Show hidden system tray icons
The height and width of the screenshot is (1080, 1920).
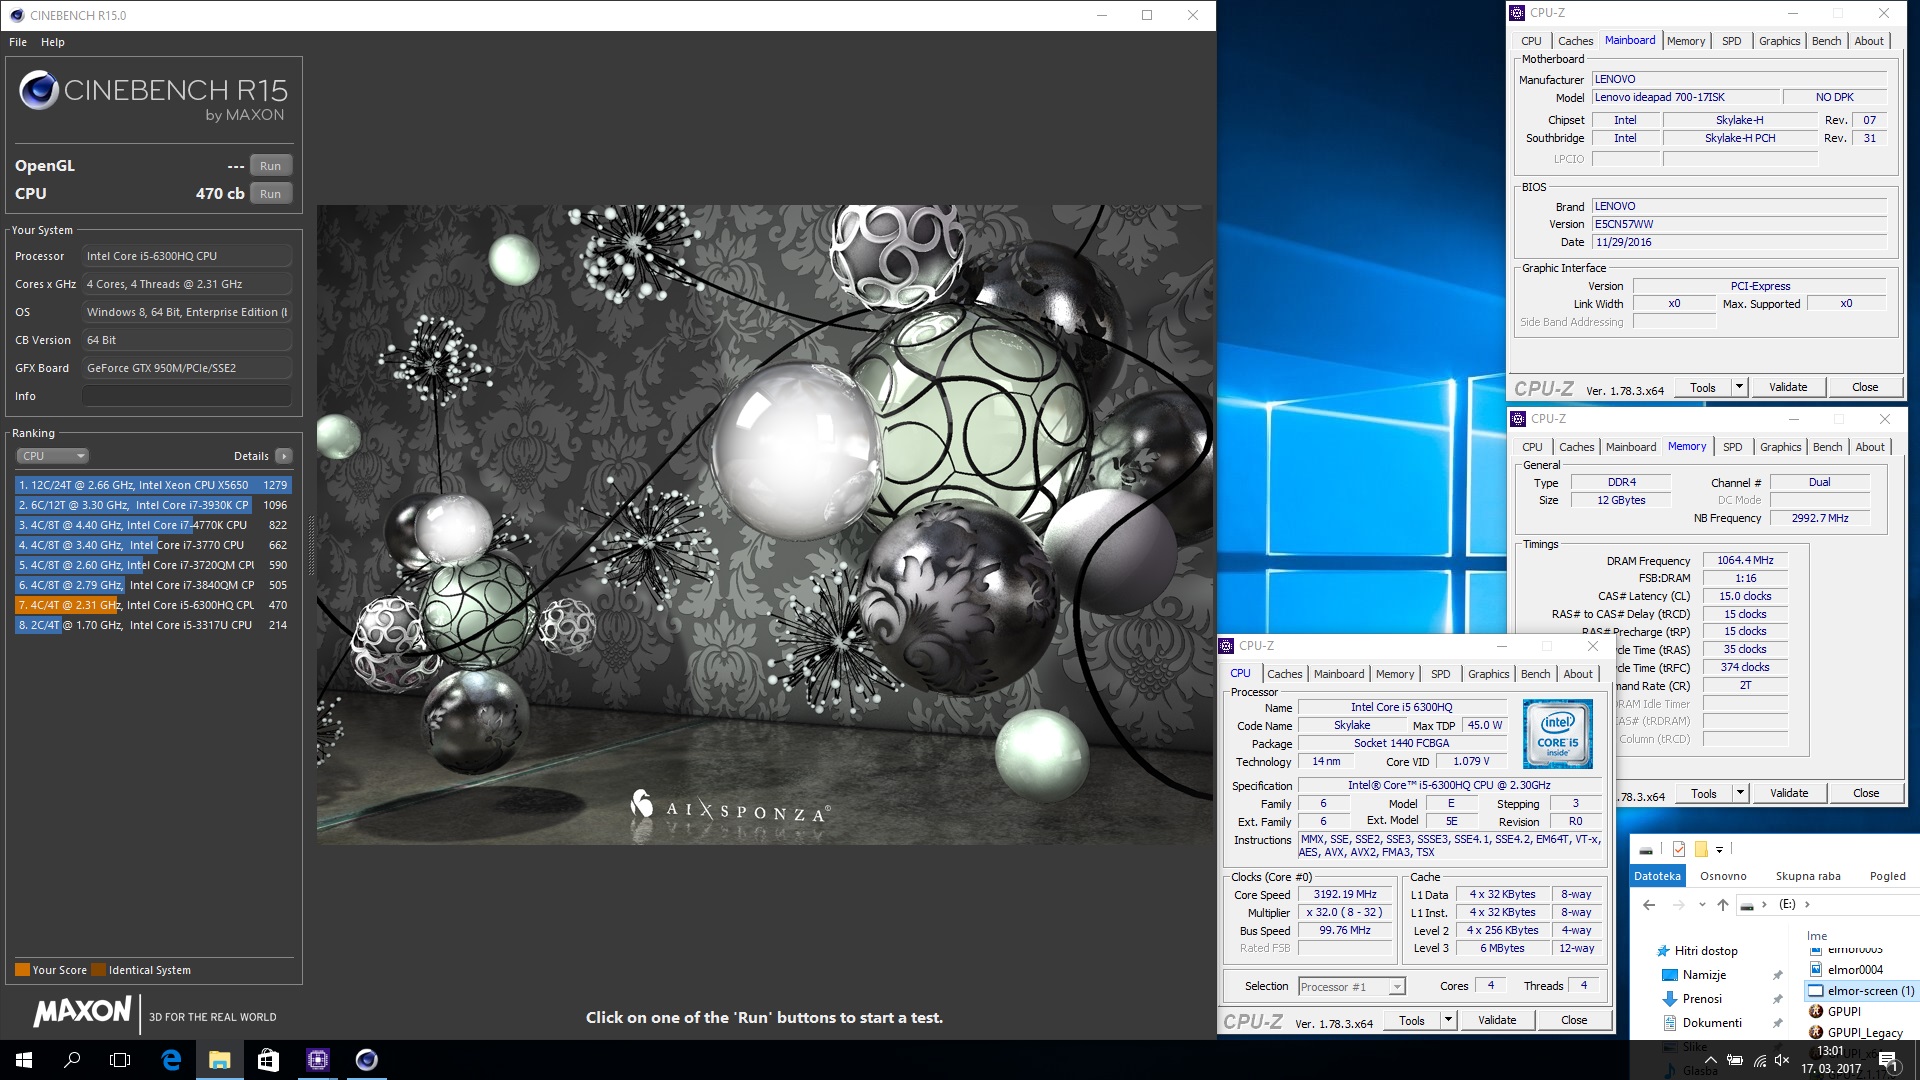point(1710,1060)
